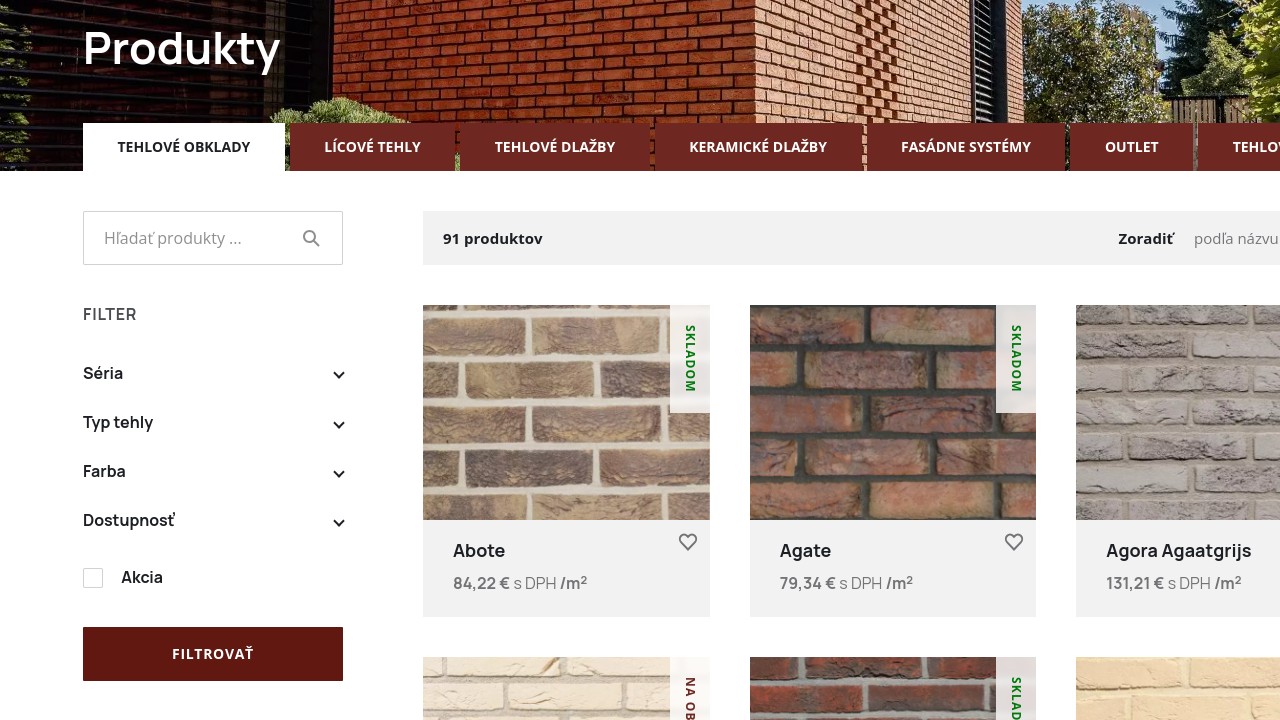Enable the Akcia filter checkbox
The width and height of the screenshot is (1280, 720).
click(93, 578)
